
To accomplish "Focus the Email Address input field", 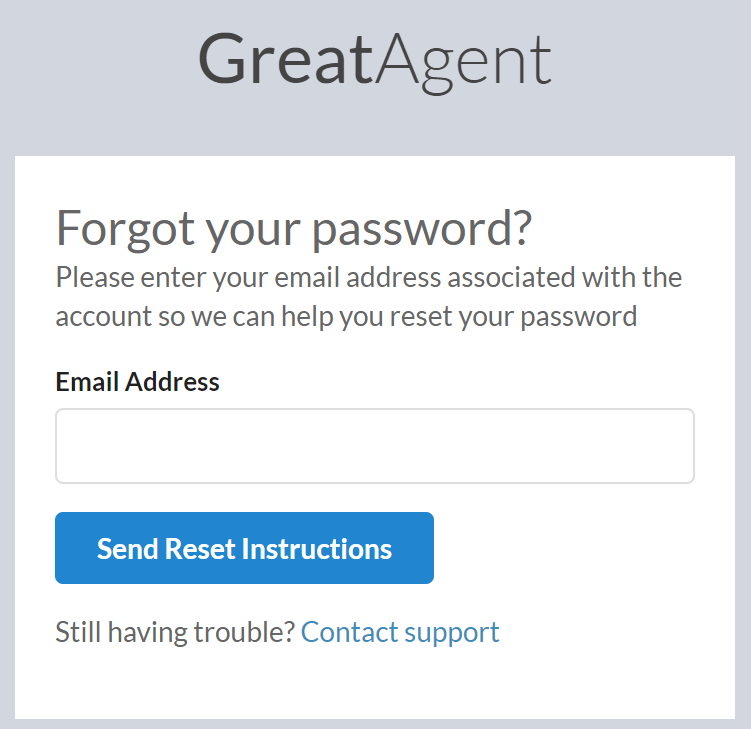I will (374, 446).
